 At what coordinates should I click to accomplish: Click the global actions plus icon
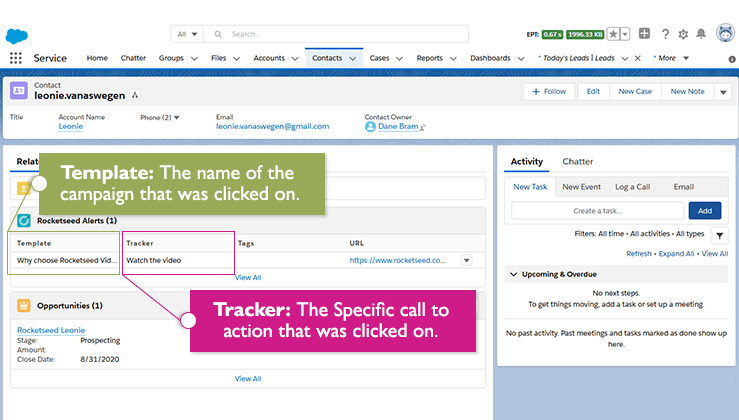pyautogui.click(x=645, y=34)
